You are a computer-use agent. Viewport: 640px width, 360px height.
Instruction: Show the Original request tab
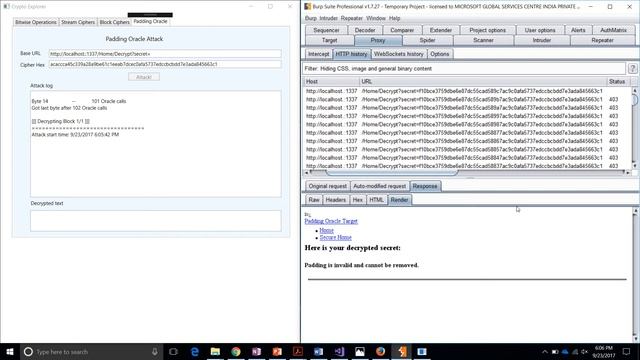(x=327, y=186)
